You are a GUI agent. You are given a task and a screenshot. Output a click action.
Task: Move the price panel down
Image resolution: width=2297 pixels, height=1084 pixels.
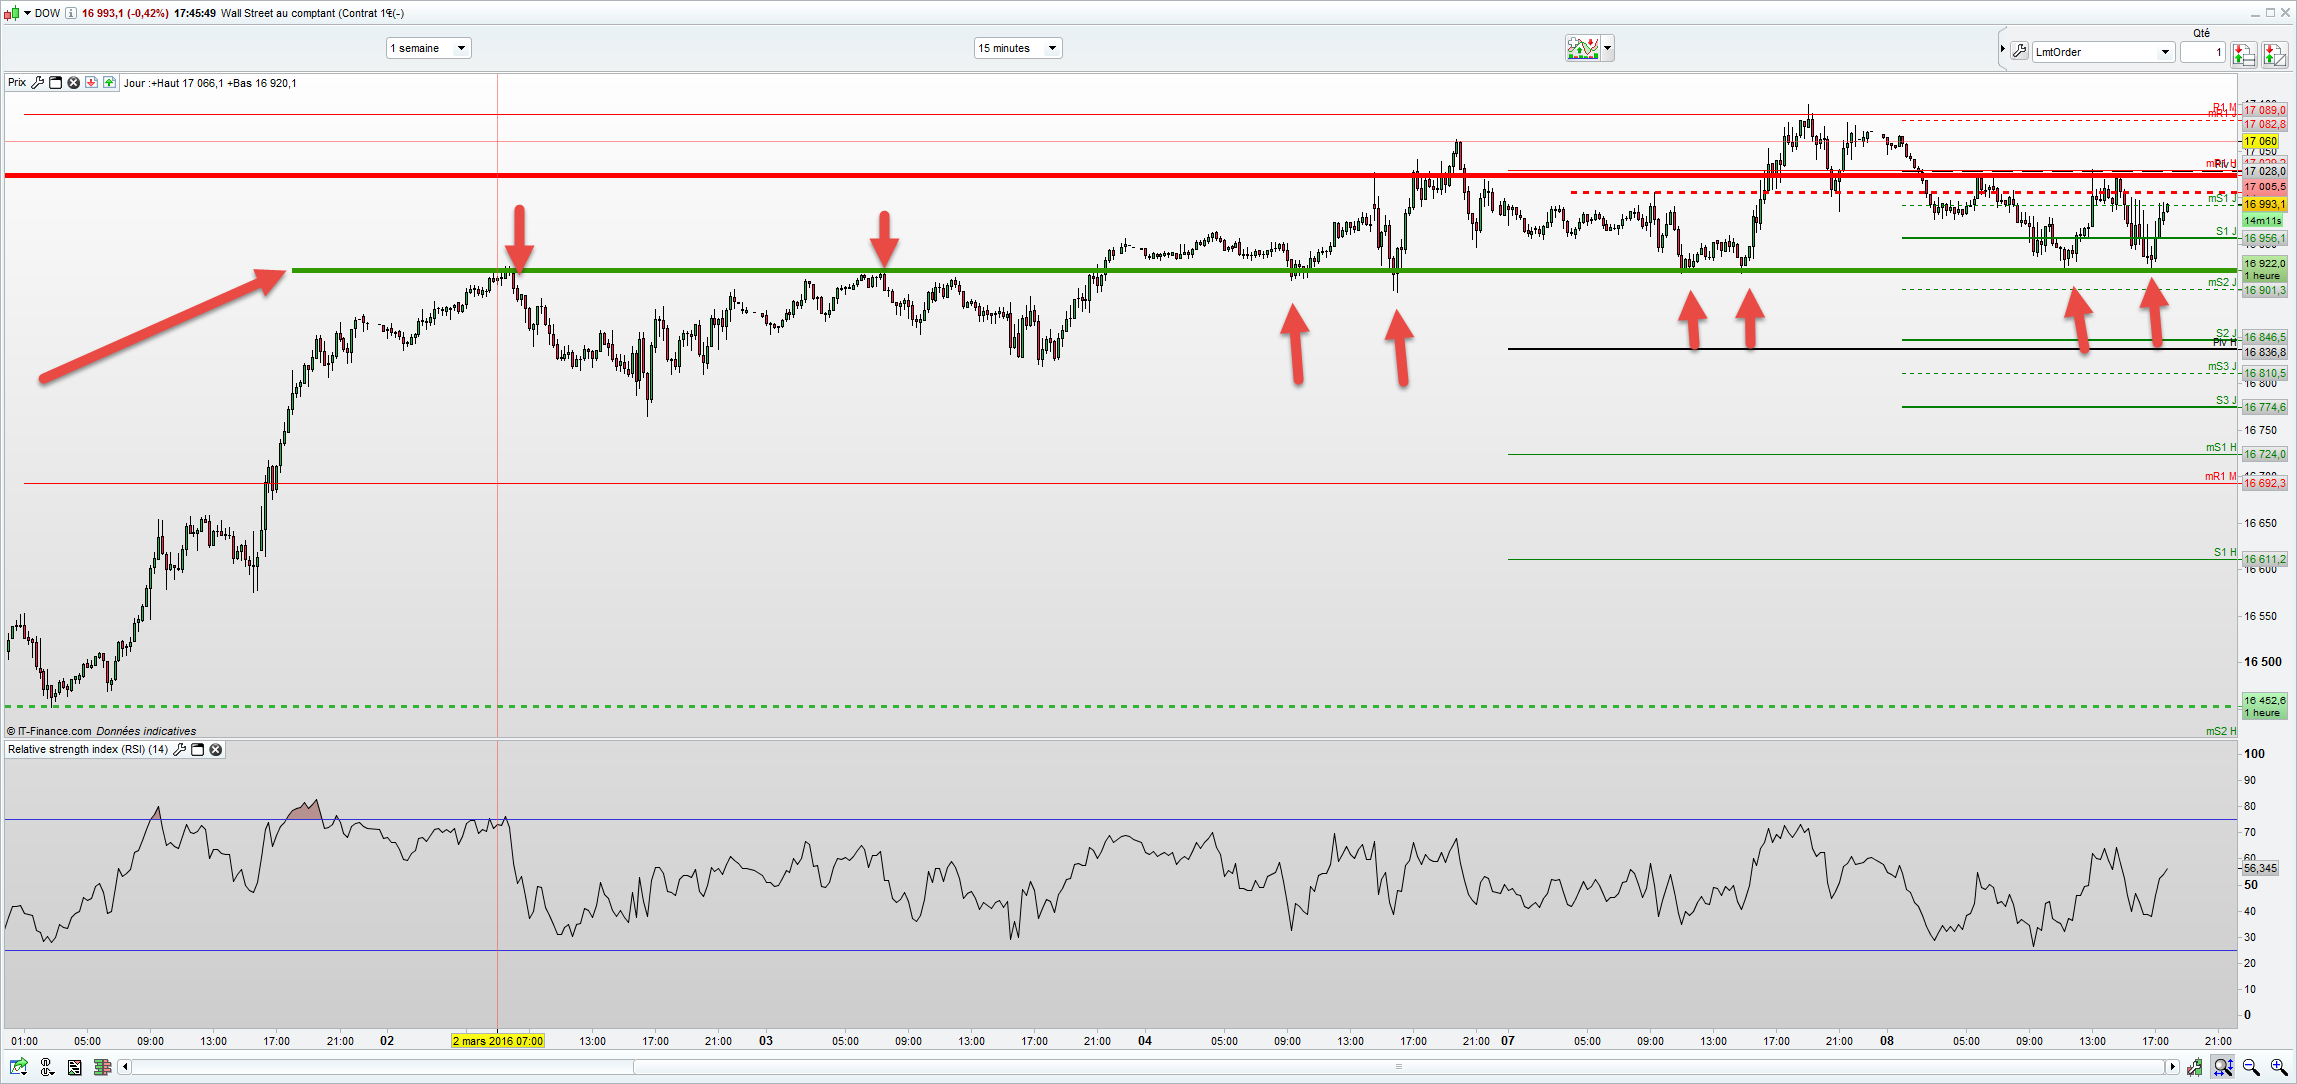pos(91,83)
